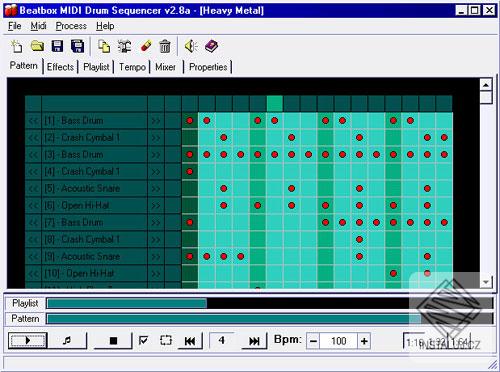
Task: Toggle the speaker sound icon
Action: 191,46
